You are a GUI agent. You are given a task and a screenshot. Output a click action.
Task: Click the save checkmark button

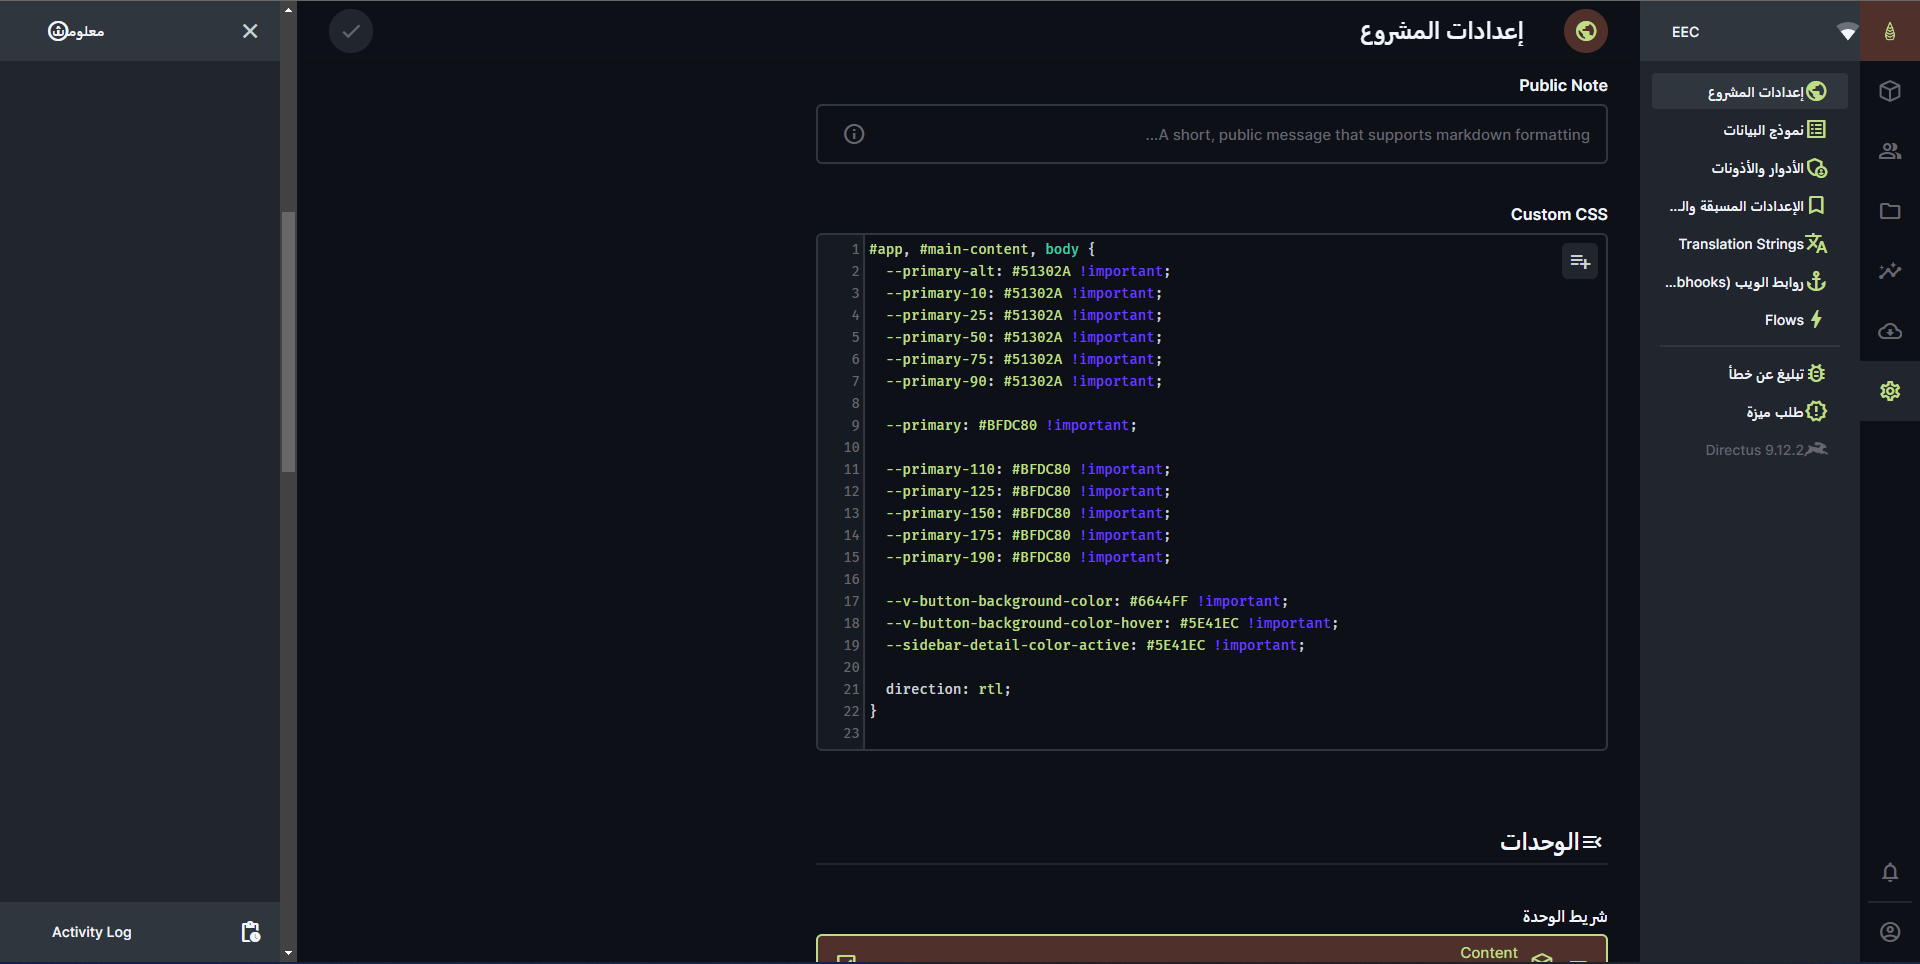(351, 31)
